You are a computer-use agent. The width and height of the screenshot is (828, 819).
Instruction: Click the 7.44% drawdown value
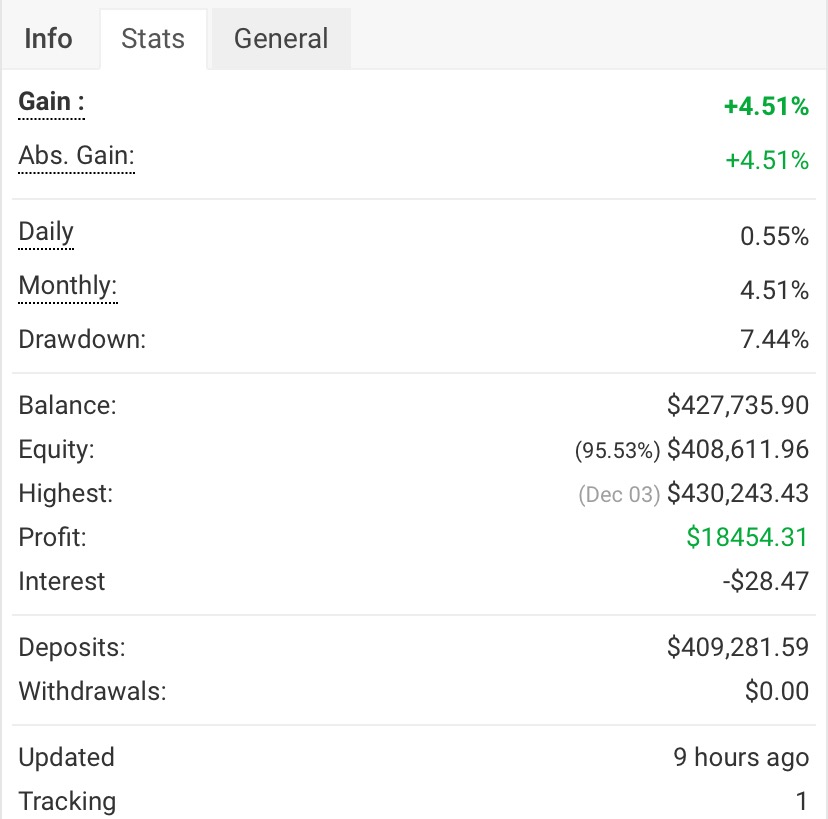coord(774,340)
